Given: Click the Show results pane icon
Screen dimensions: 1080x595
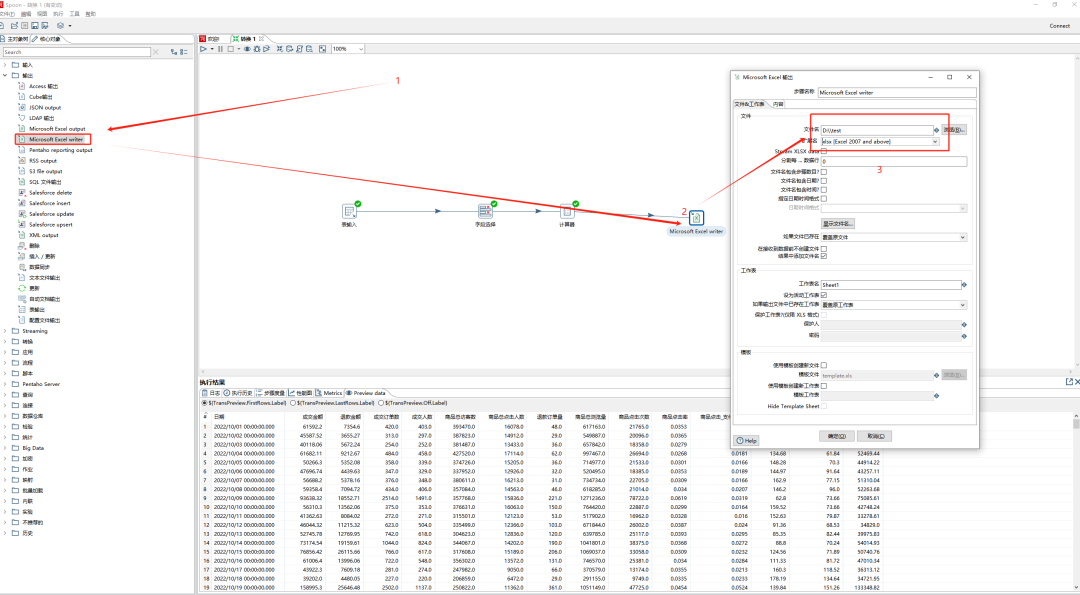Looking at the screenshot, I should coord(322,49).
